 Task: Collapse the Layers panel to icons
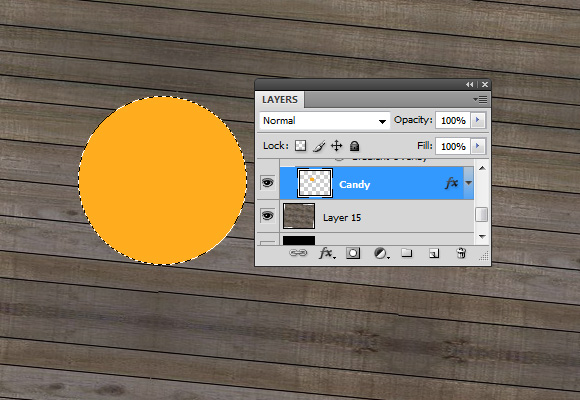tap(469, 85)
